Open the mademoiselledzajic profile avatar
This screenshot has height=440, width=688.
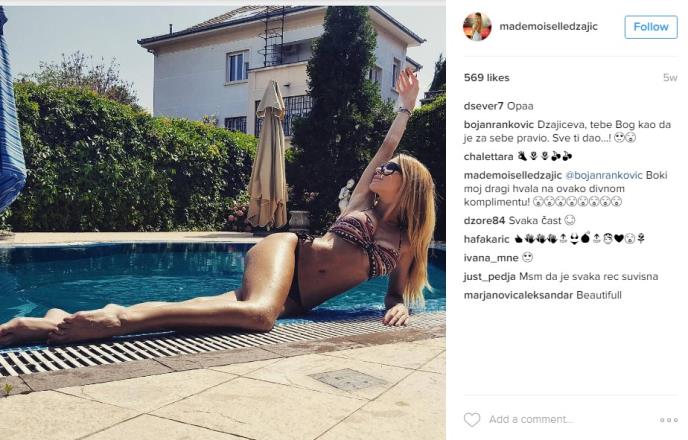[x=477, y=26]
